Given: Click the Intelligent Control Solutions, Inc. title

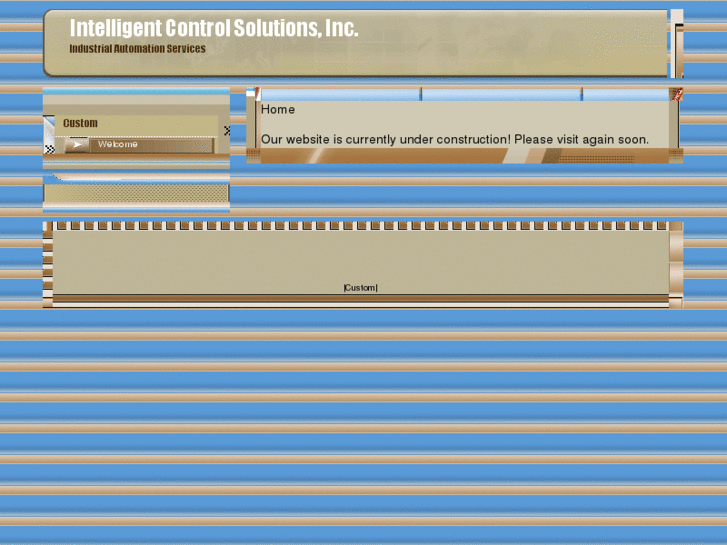Looking at the screenshot, I should point(214,28).
